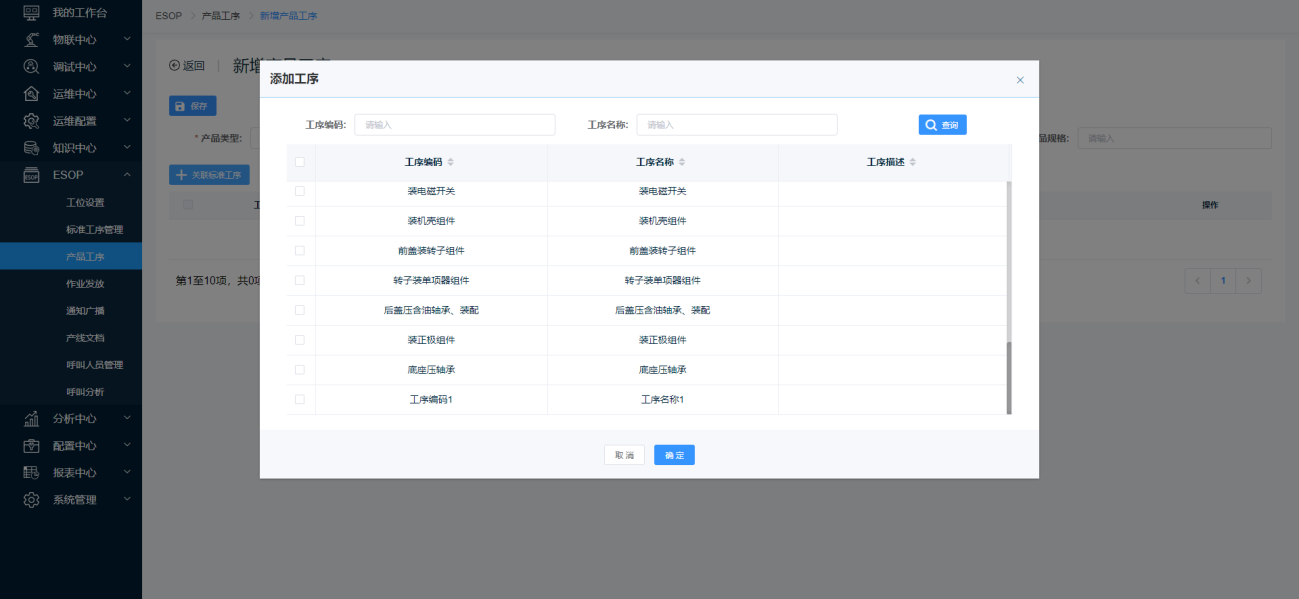Select the 底座压轴承 row checkbox
The image size is (1299, 599).
[x=300, y=370]
